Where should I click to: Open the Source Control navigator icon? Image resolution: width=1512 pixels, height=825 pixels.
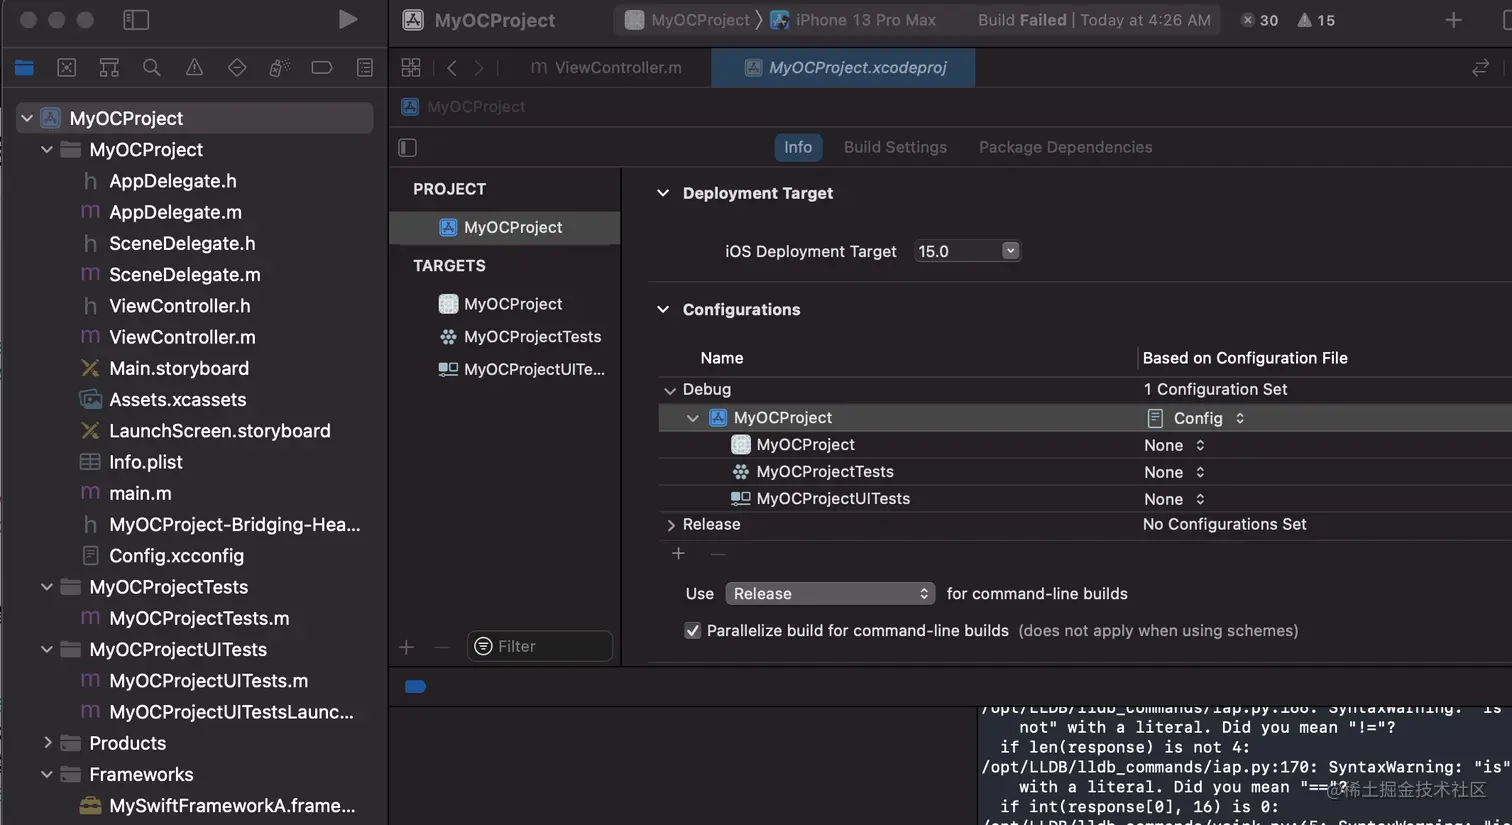(67, 68)
